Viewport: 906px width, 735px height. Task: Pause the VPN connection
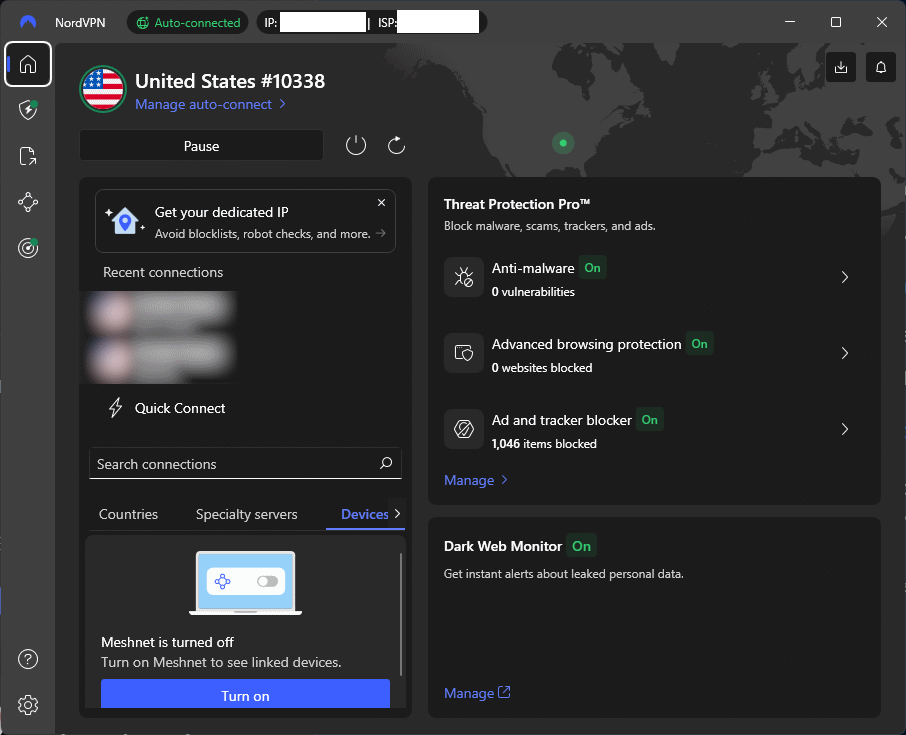click(201, 146)
